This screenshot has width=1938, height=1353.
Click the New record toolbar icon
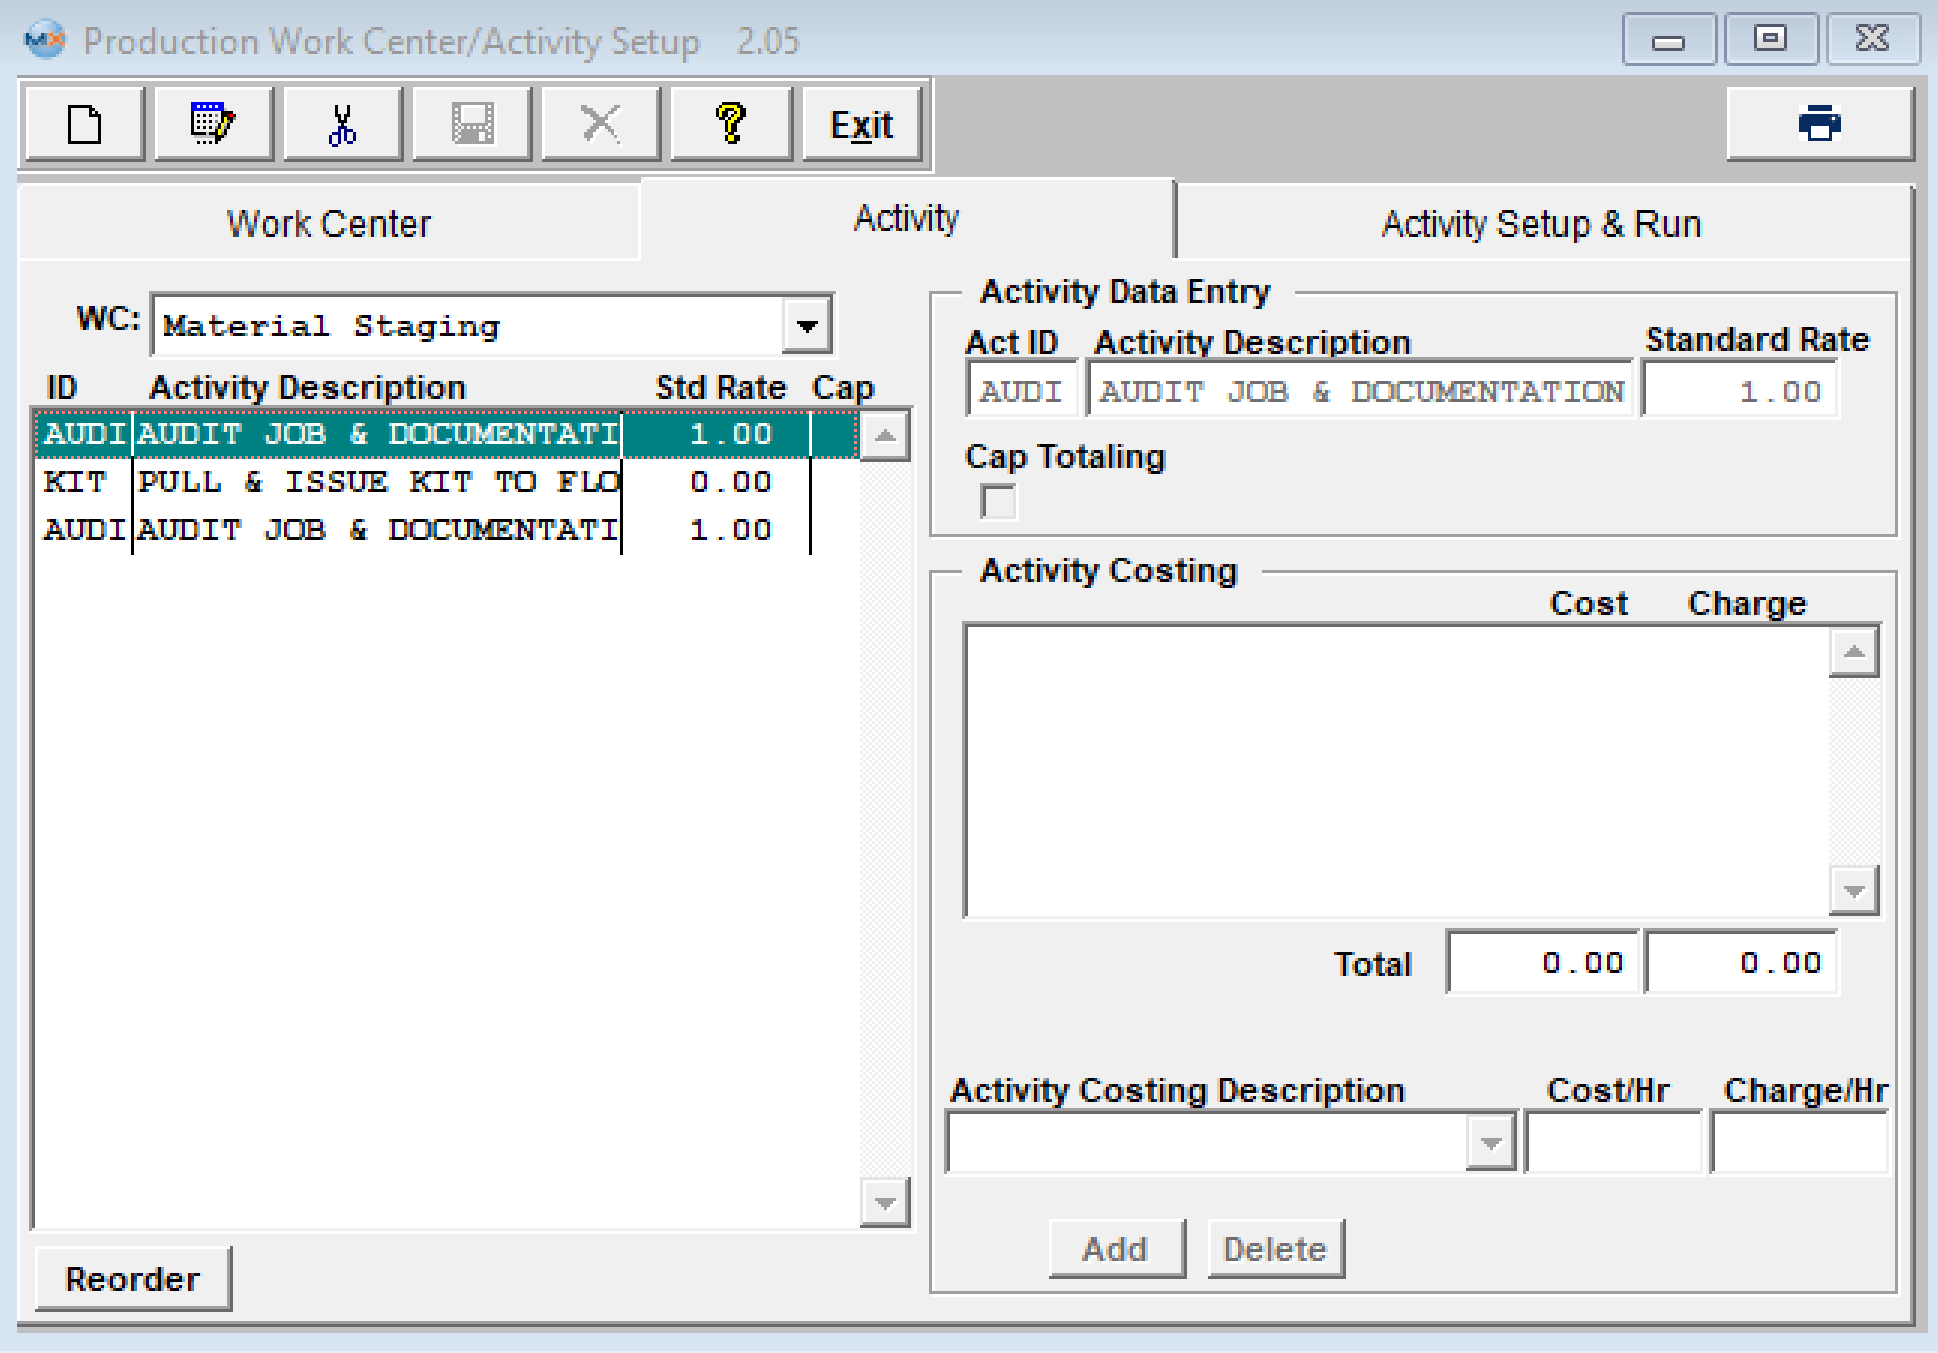pos(85,125)
